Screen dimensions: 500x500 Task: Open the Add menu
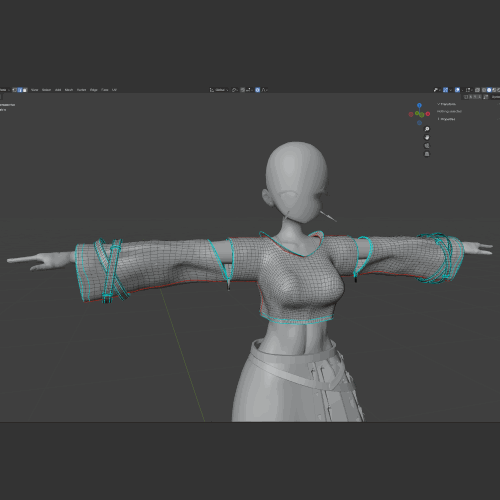coord(58,90)
